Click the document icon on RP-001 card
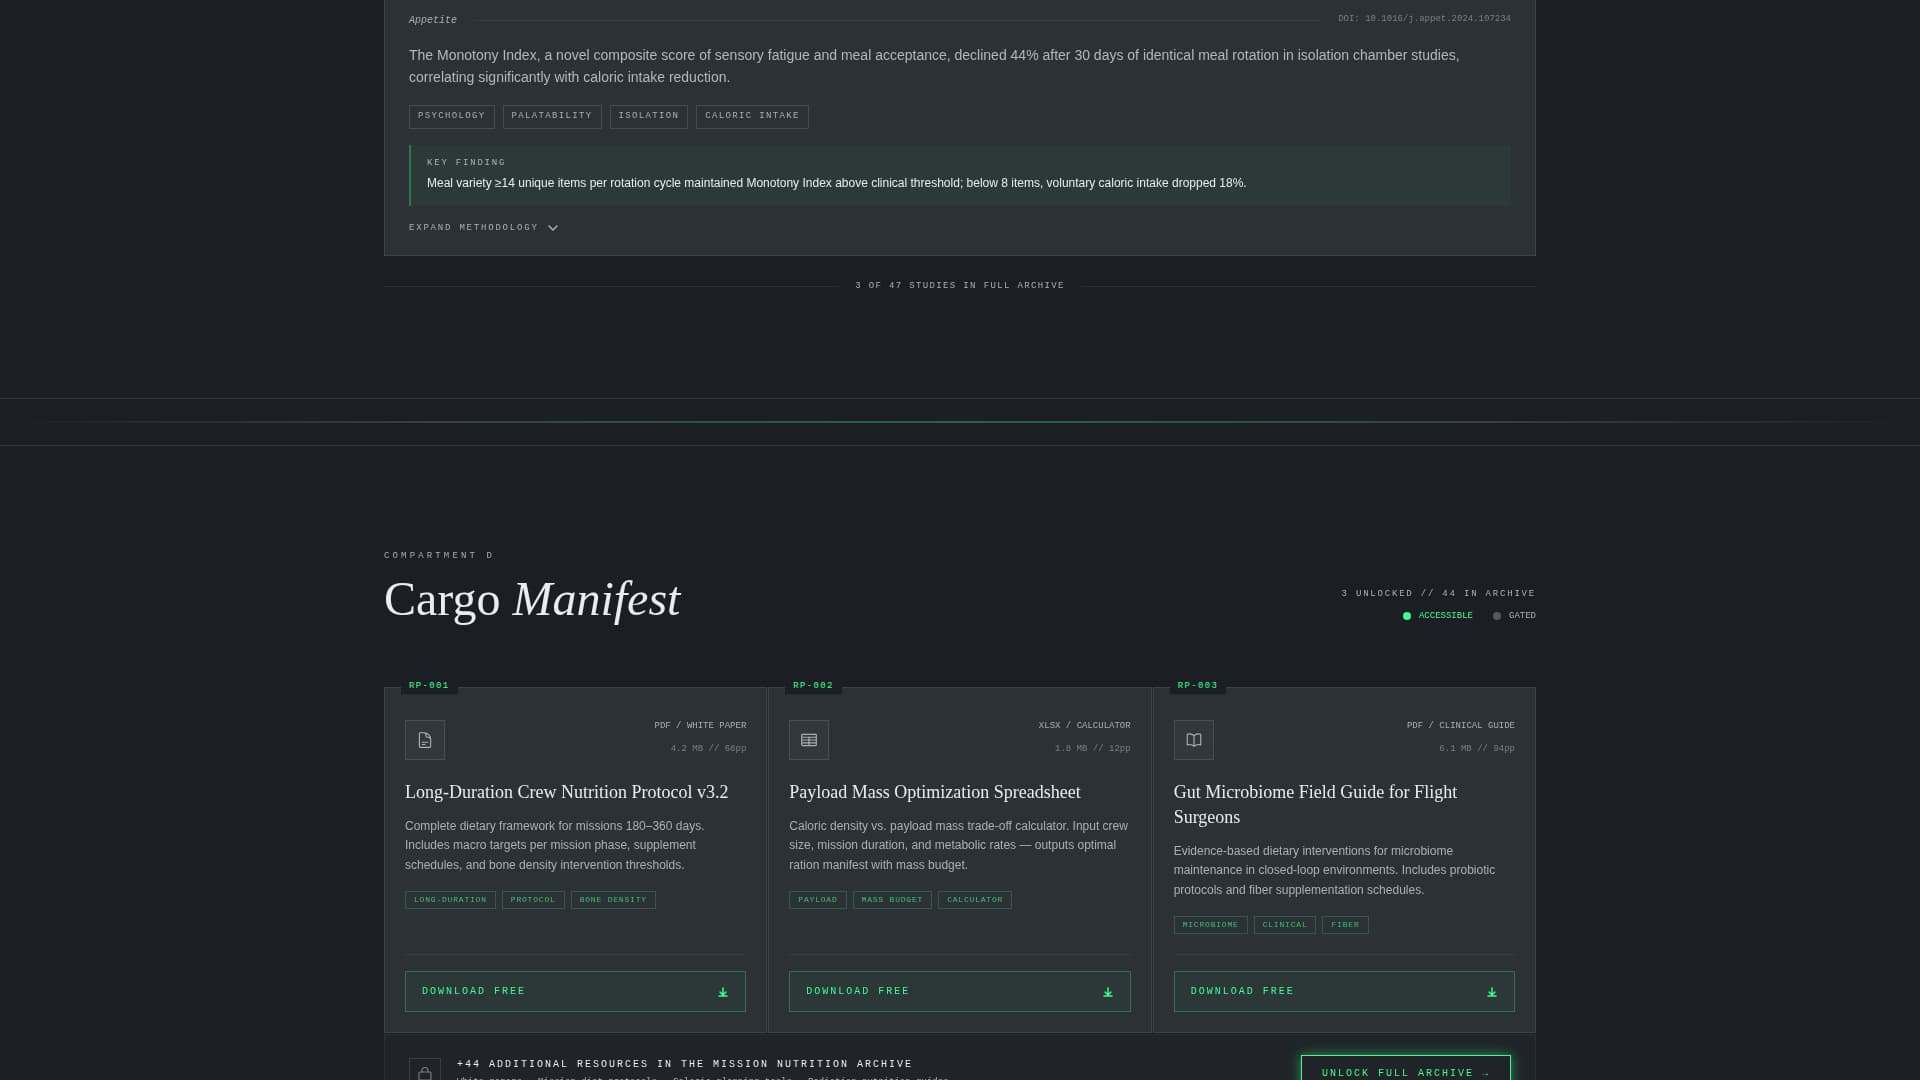Image resolution: width=1920 pixels, height=1080 pixels. (425, 740)
